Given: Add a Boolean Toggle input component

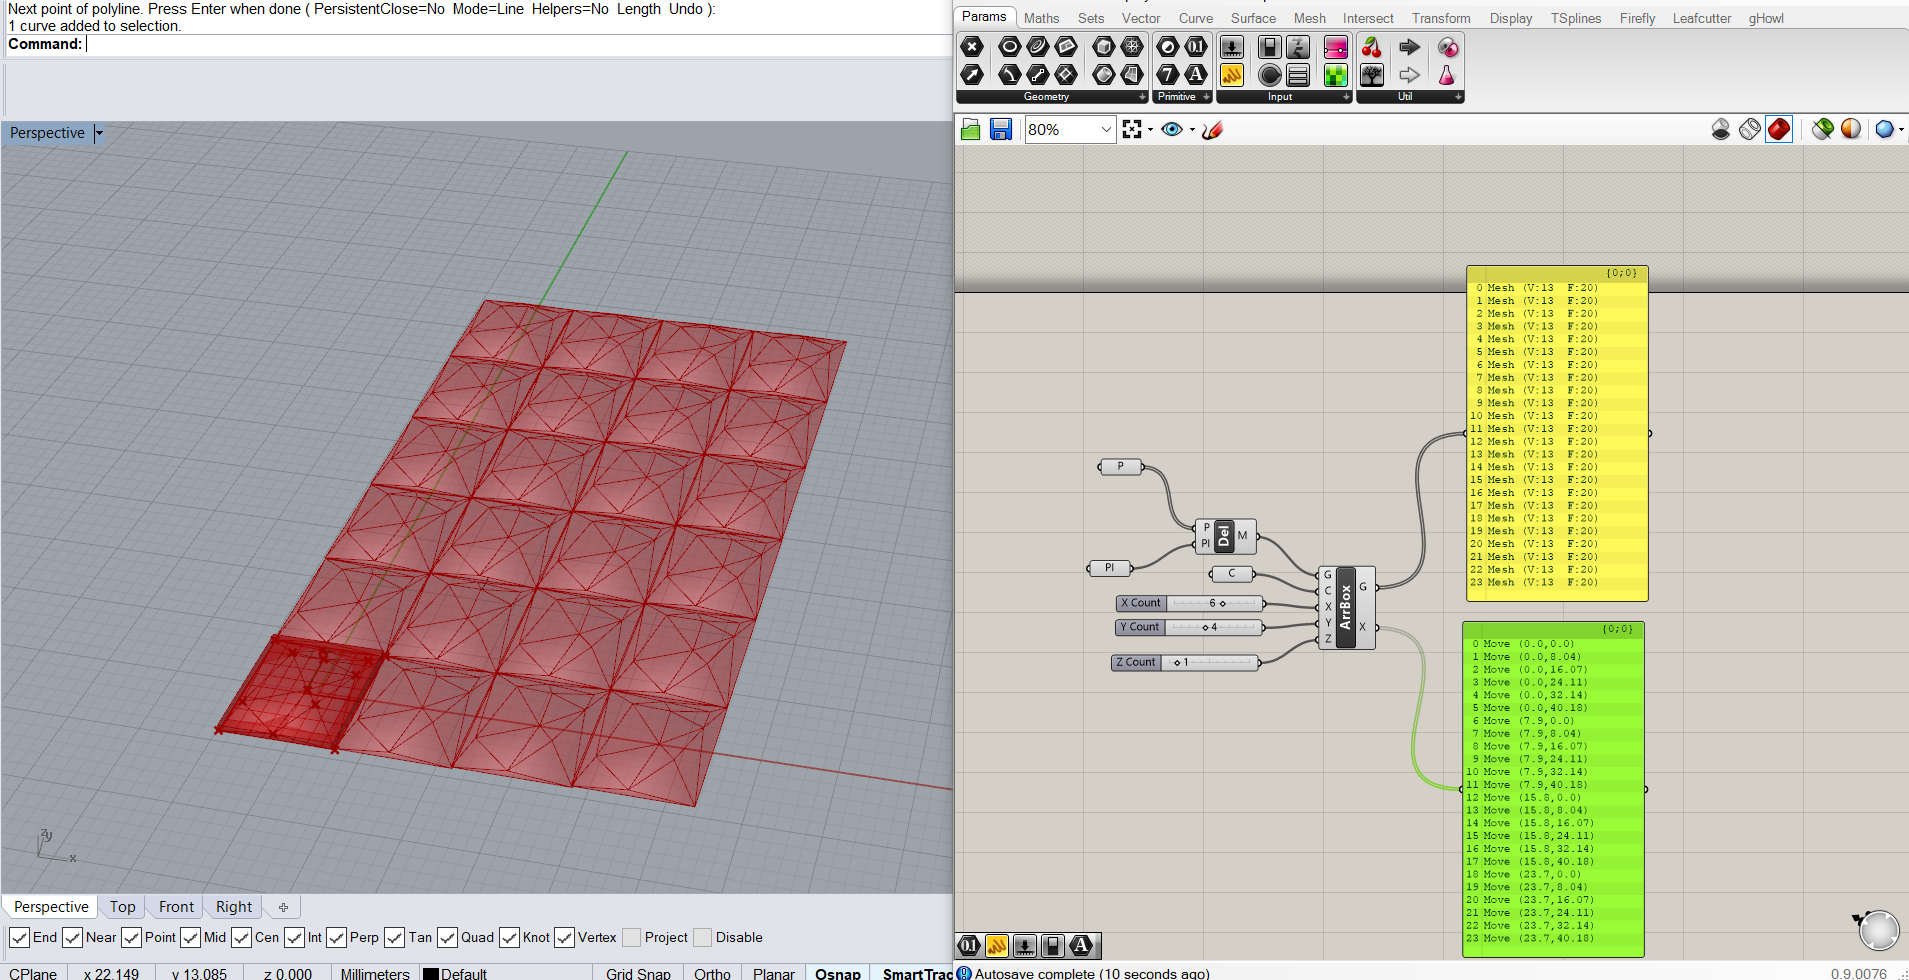Looking at the screenshot, I should tap(1270, 47).
